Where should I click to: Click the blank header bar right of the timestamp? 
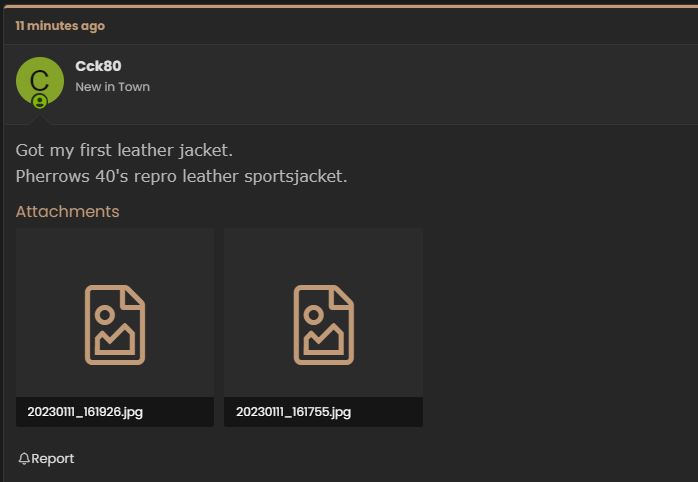point(402,26)
